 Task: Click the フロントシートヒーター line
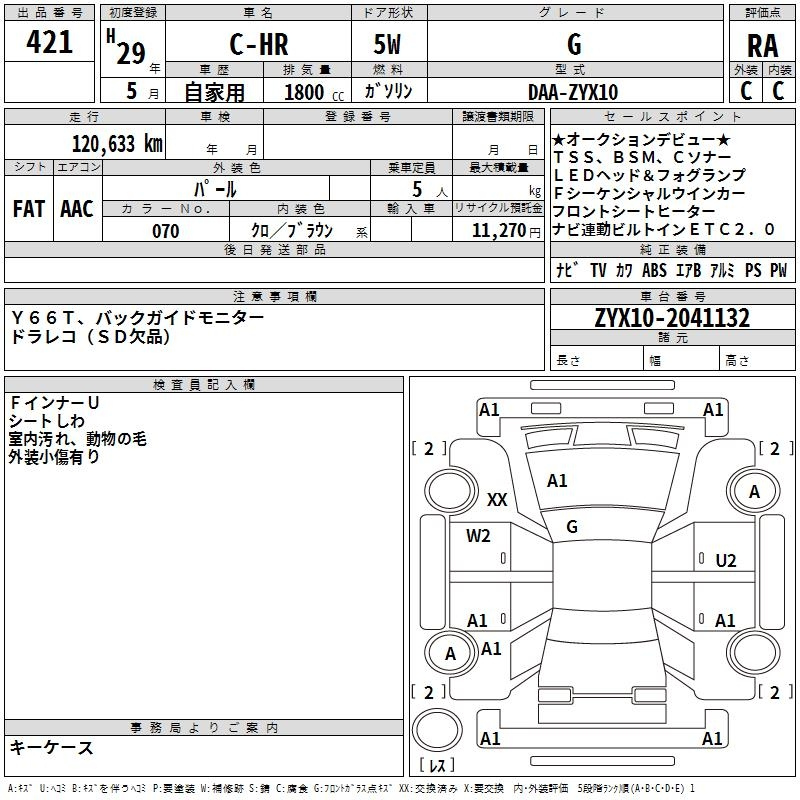click(x=634, y=211)
